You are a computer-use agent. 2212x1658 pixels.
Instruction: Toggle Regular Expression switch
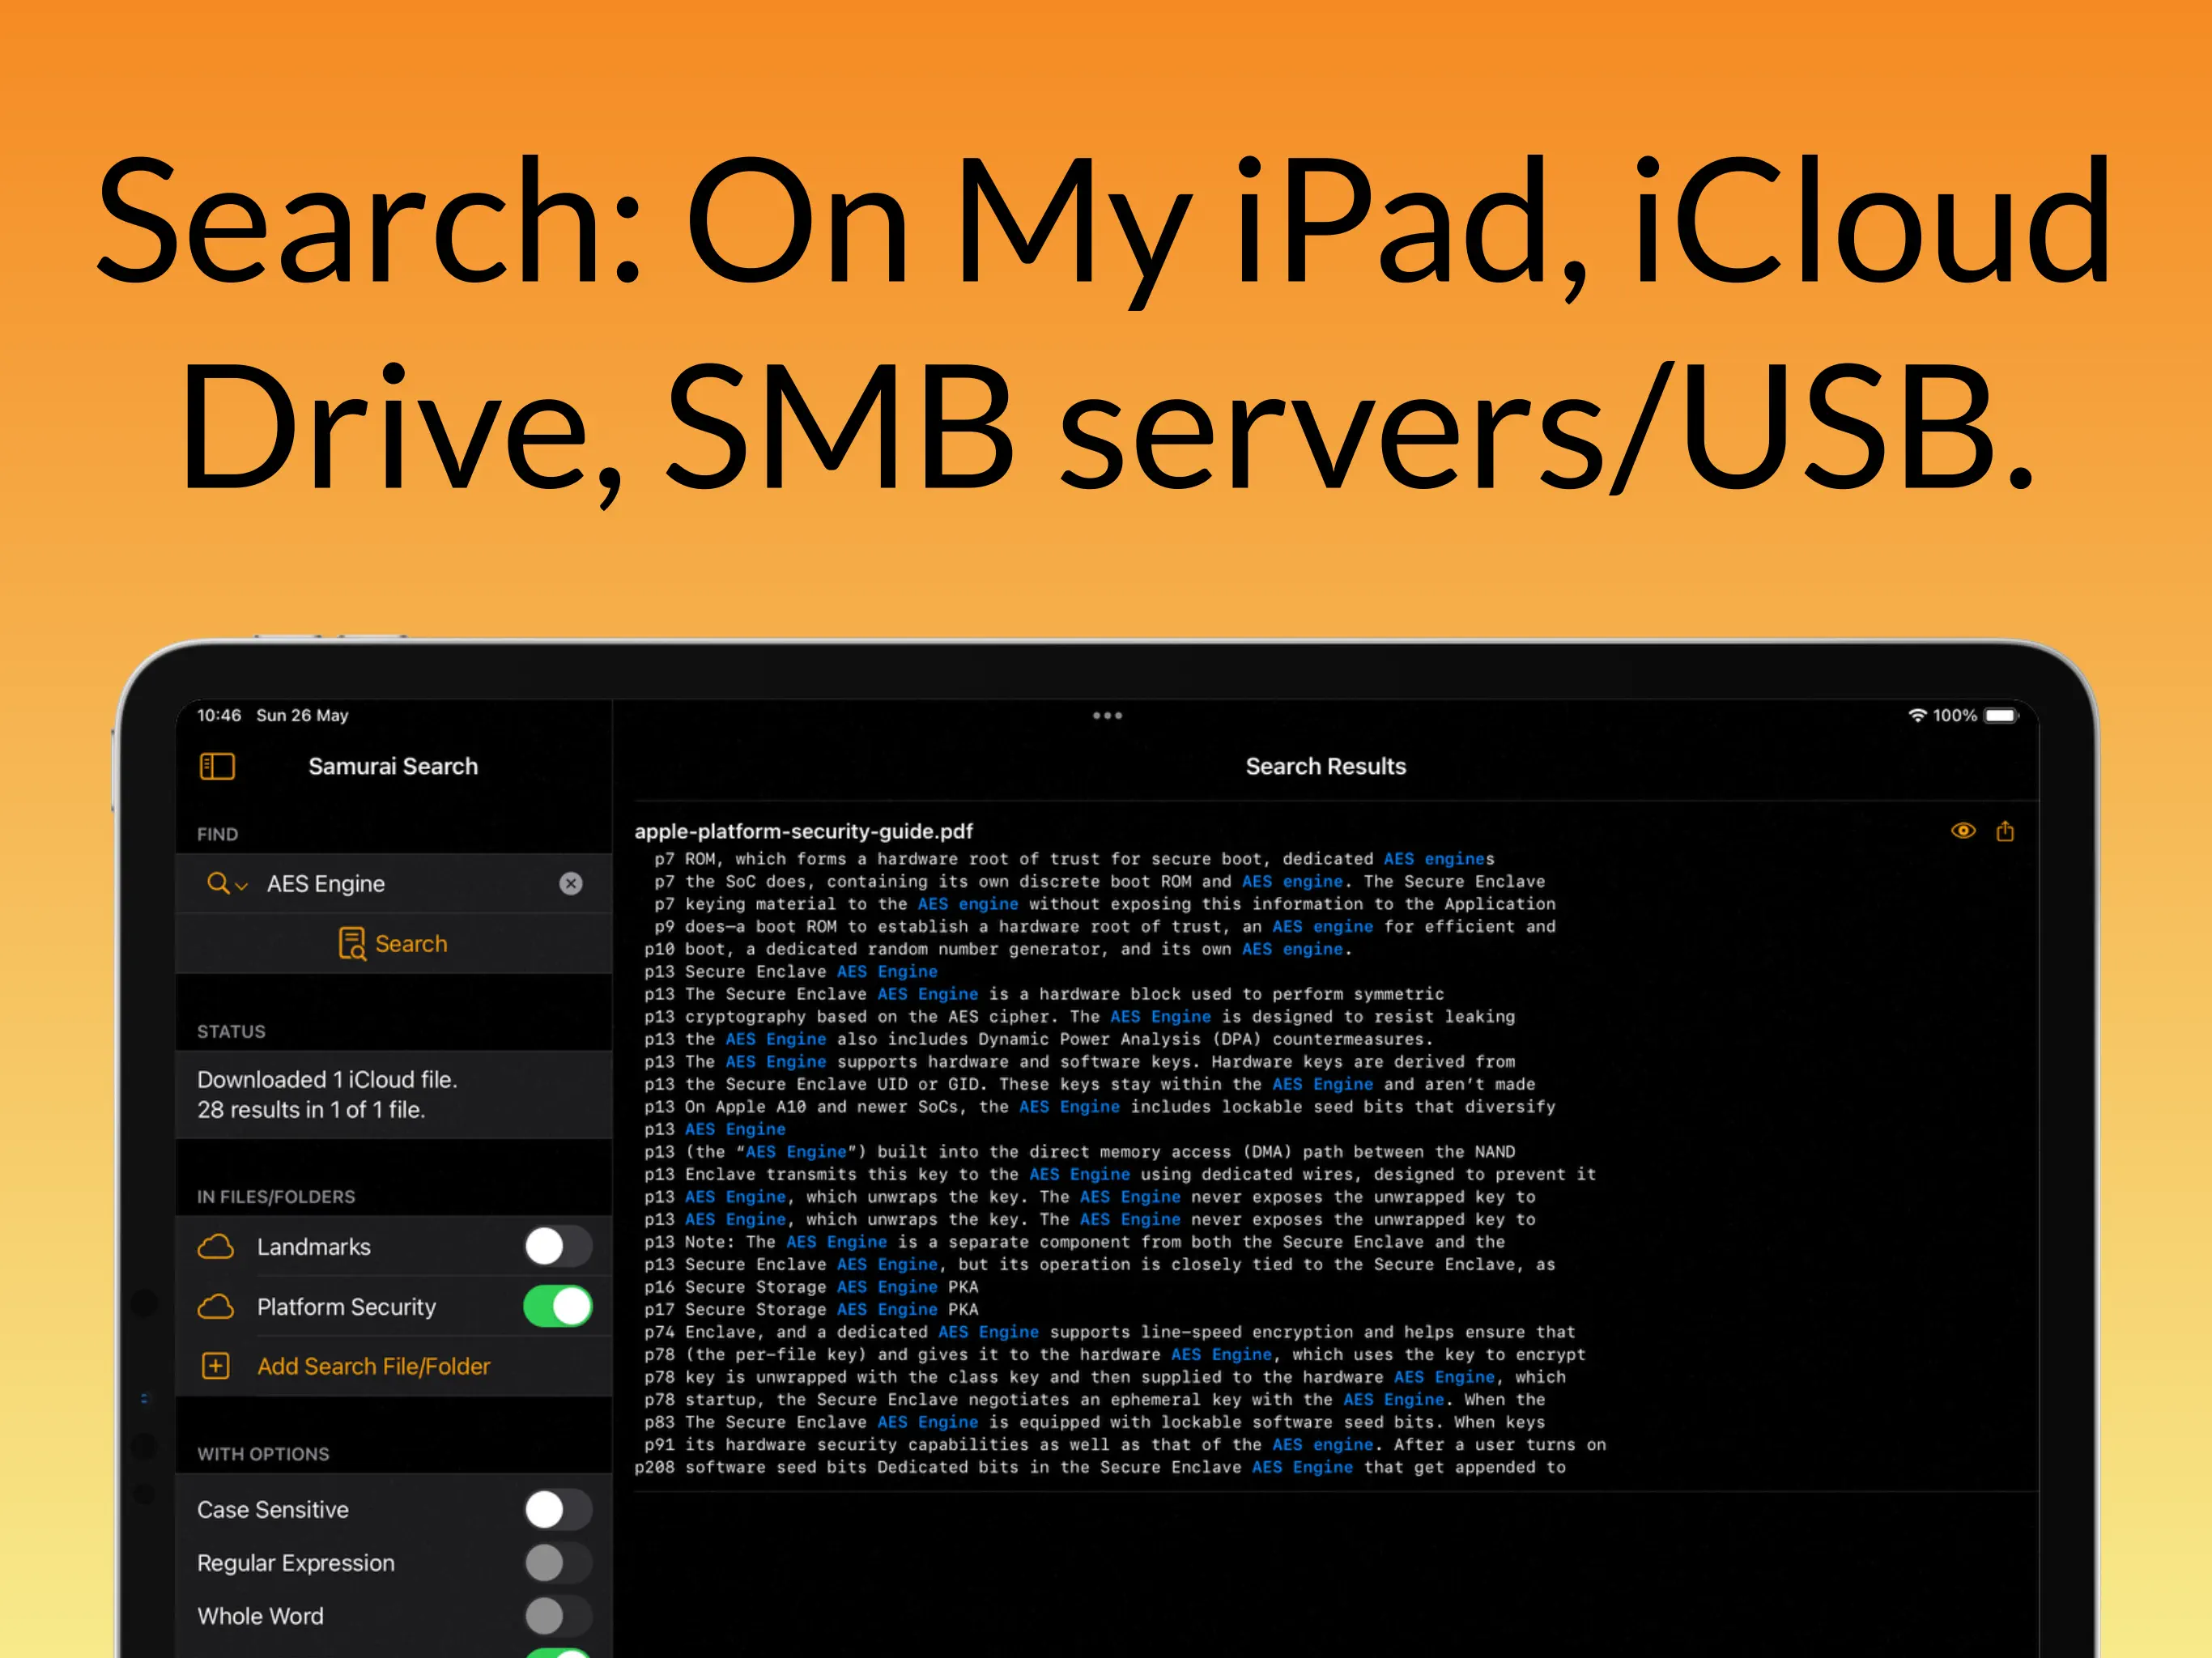[x=557, y=1562]
